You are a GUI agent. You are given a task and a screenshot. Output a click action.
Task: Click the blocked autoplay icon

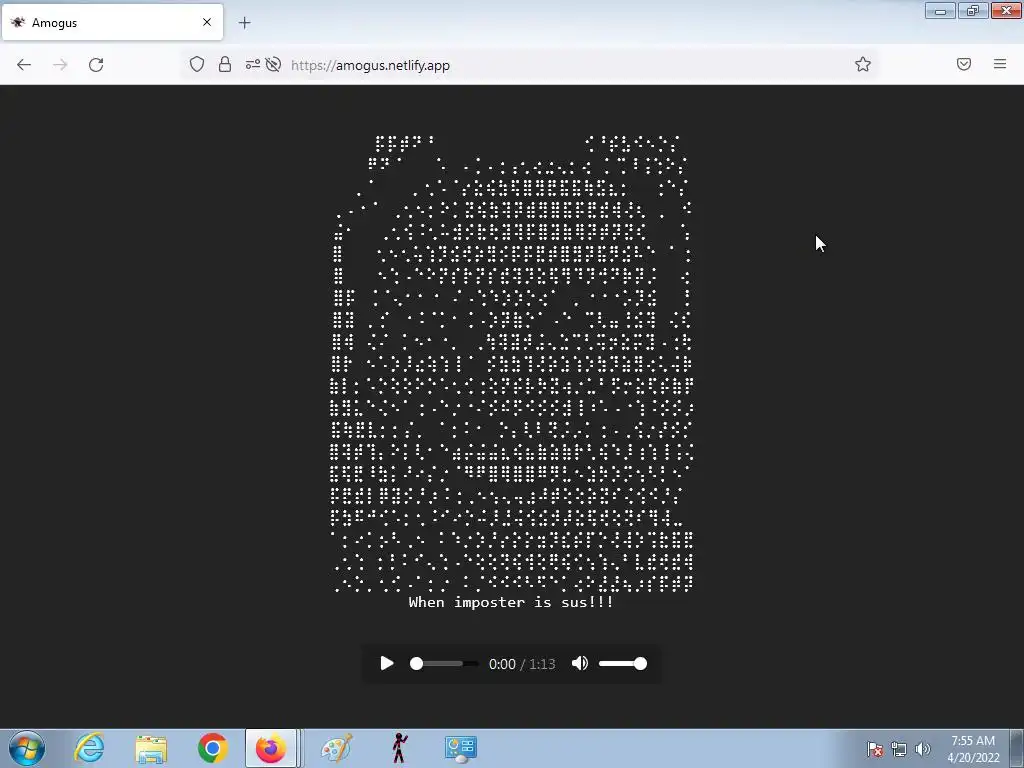tap(274, 64)
